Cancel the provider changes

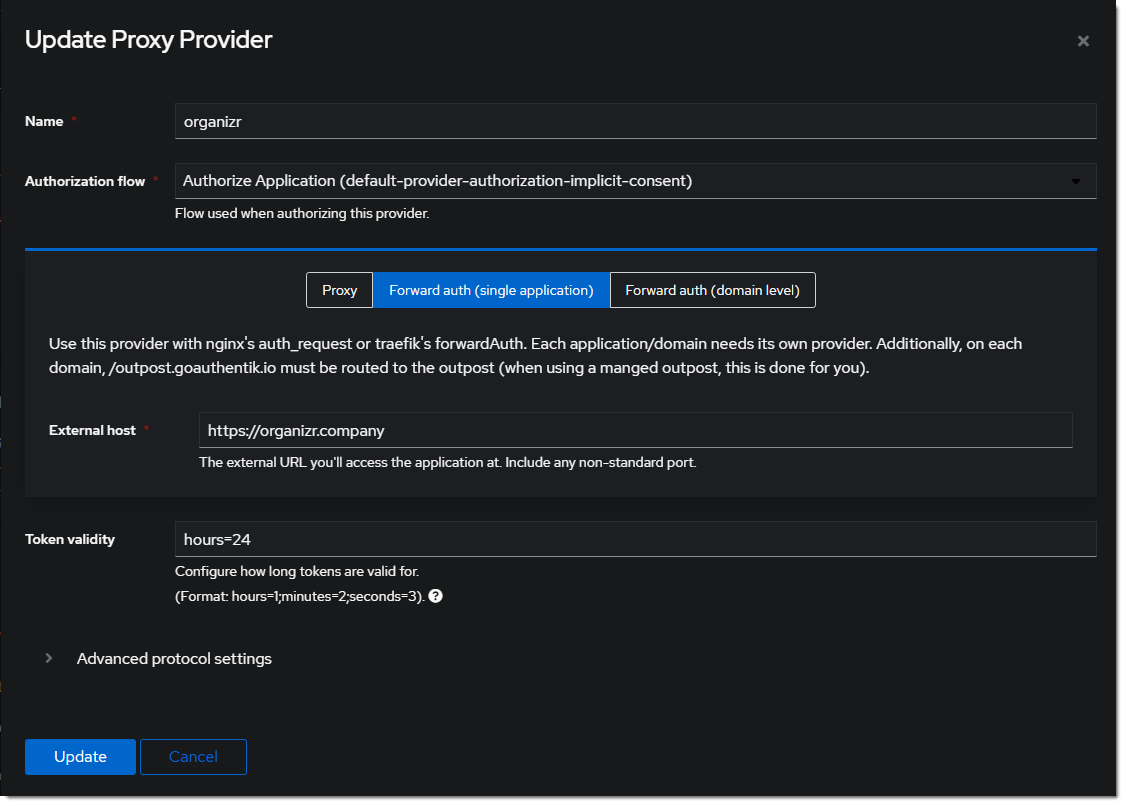coord(193,757)
